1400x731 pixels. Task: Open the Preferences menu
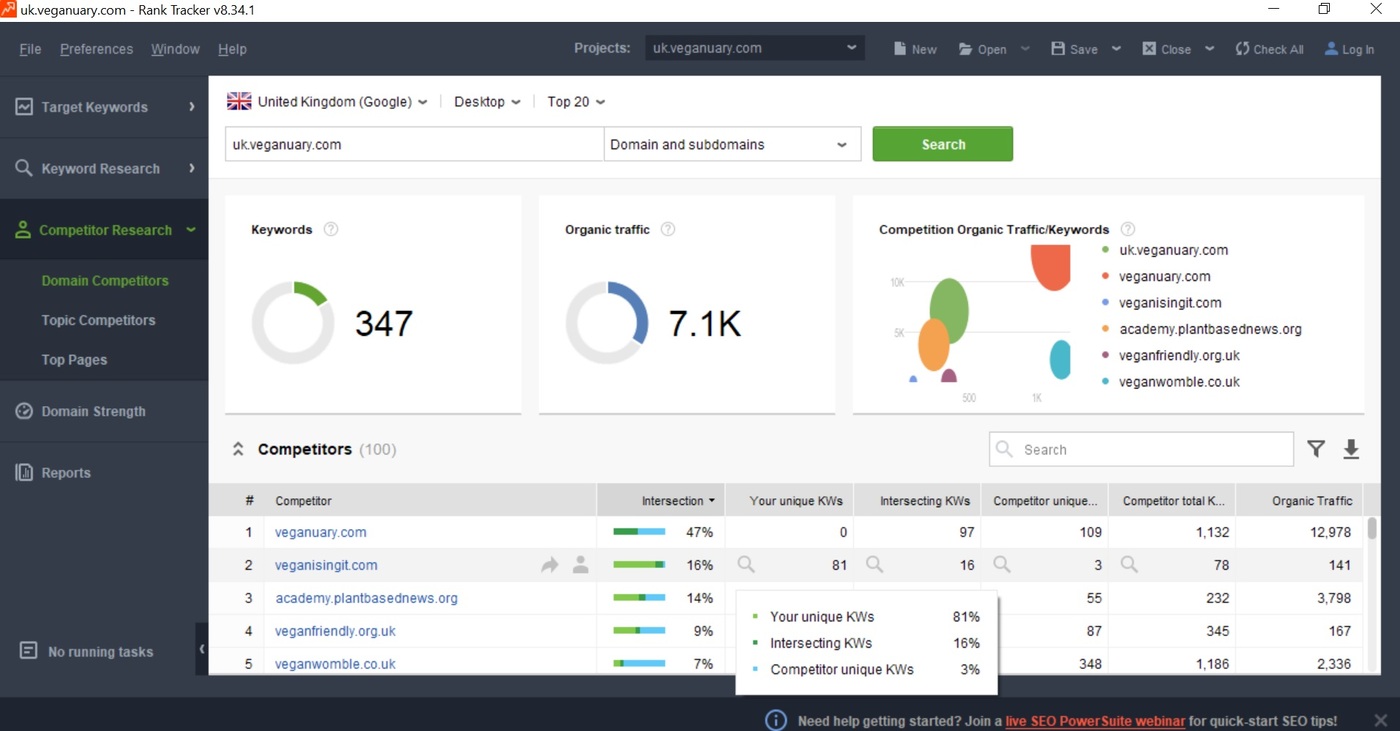96,49
